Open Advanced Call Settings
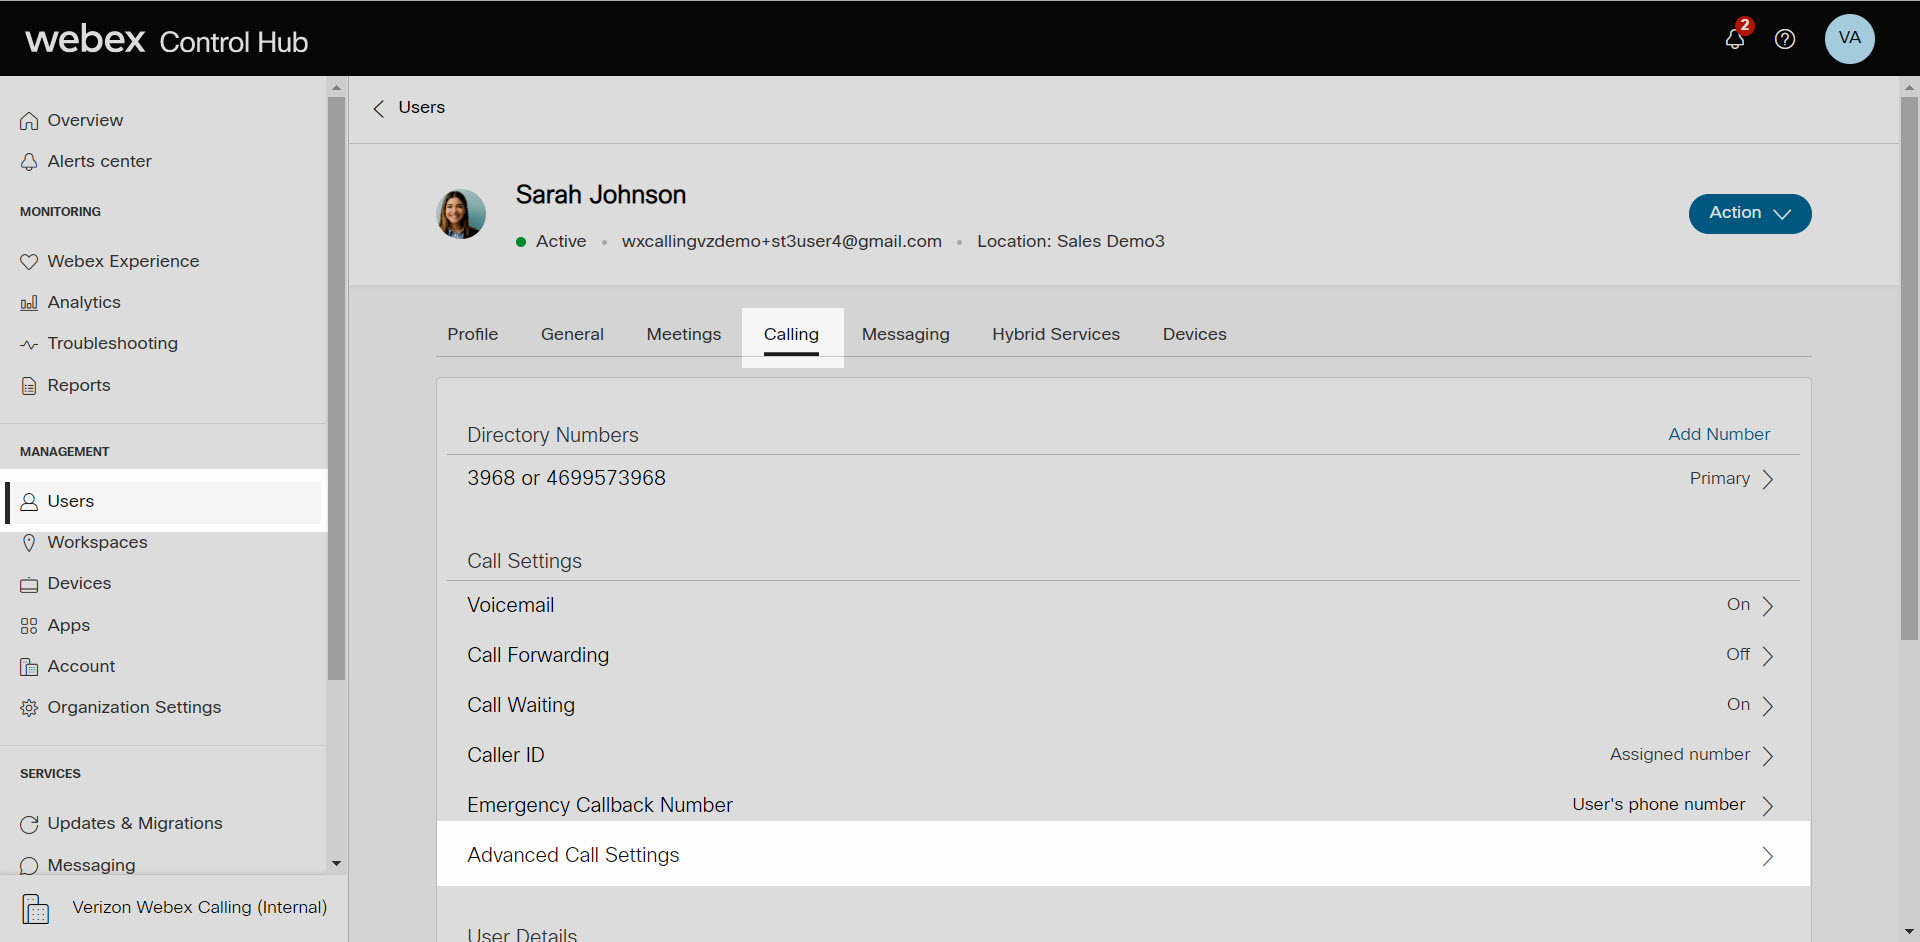The height and width of the screenshot is (942, 1920). tap(1123, 854)
